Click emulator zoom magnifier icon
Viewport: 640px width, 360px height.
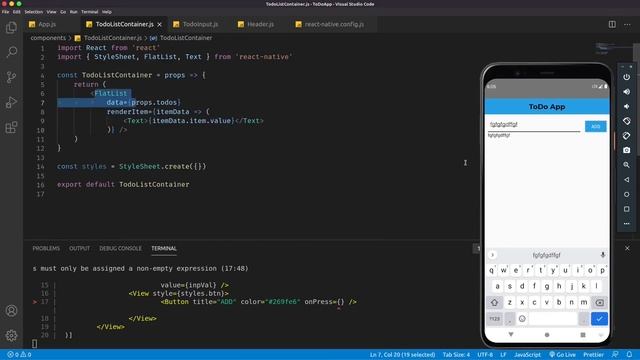tap(627, 165)
